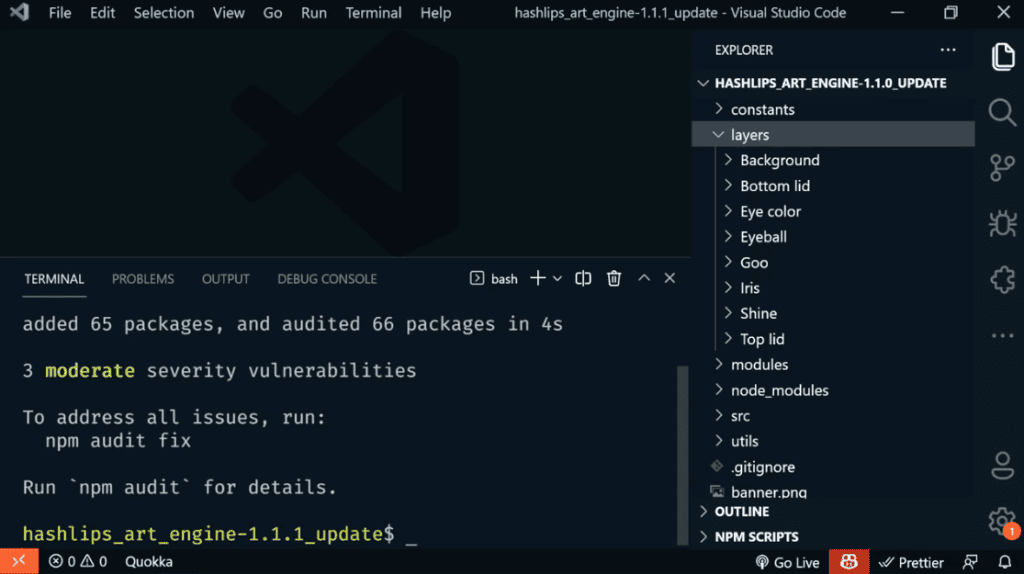
Task: Click the VS Code logo in title bar
Action: coord(20,12)
